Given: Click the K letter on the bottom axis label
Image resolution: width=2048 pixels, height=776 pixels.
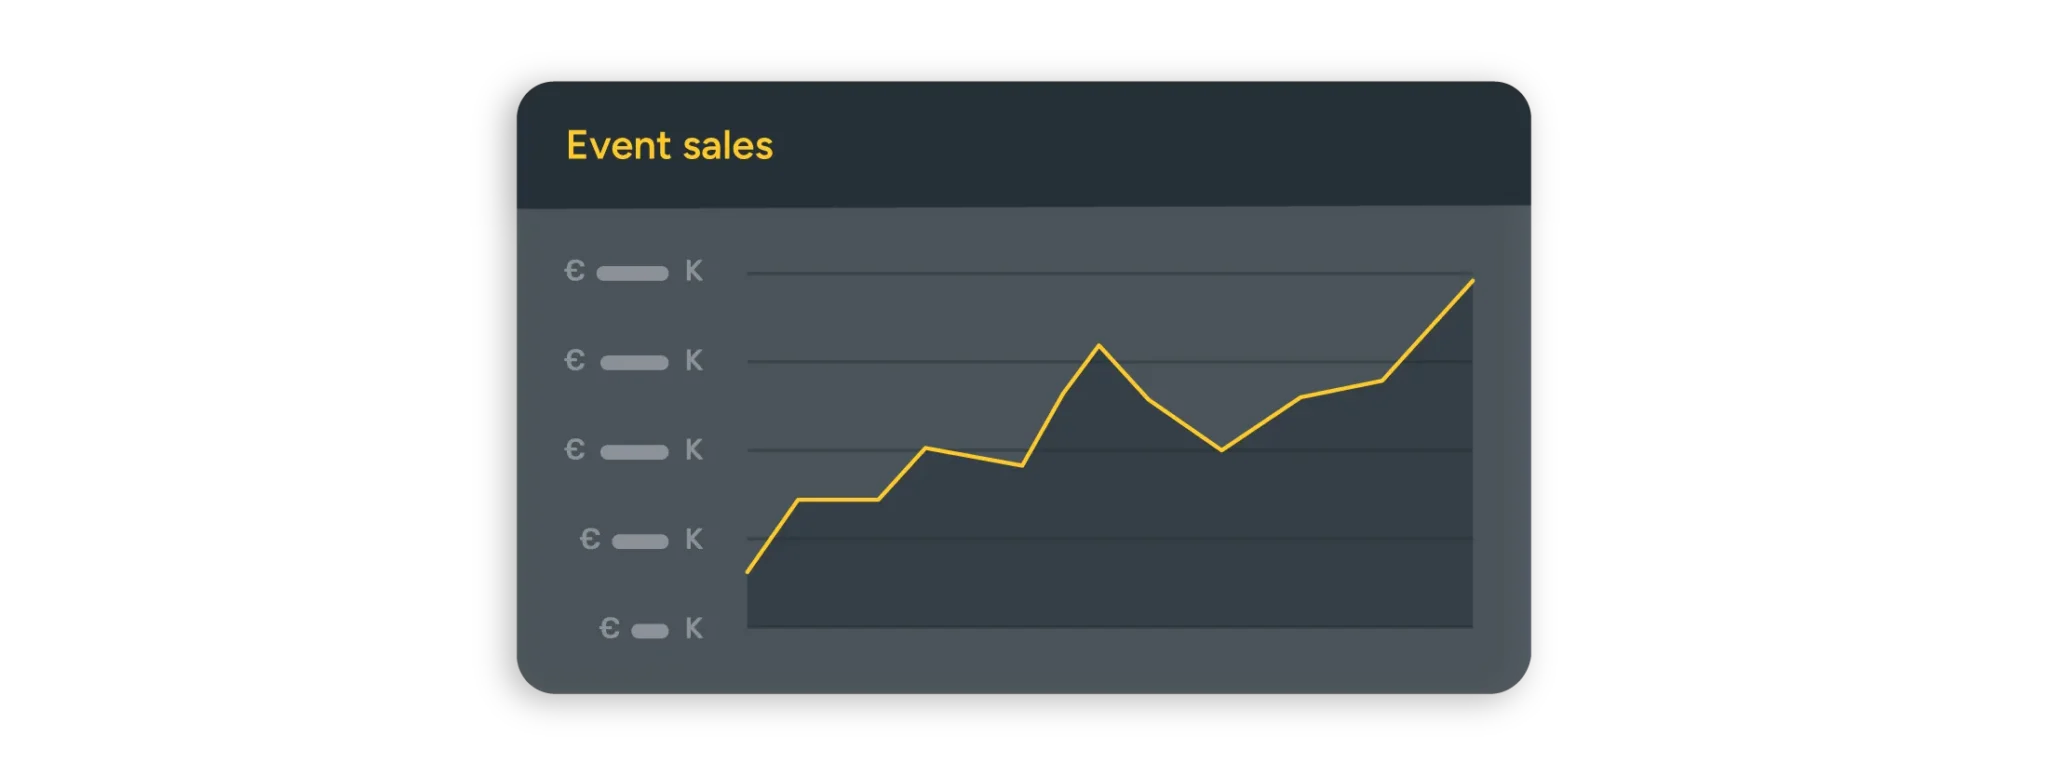Looking at the screenshot, I should click(x=694, y=628).
